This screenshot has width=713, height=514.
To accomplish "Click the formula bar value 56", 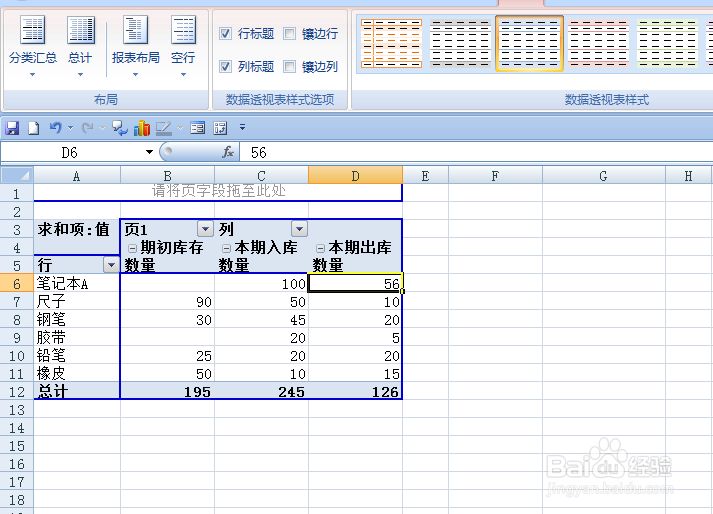I will 259,152.
